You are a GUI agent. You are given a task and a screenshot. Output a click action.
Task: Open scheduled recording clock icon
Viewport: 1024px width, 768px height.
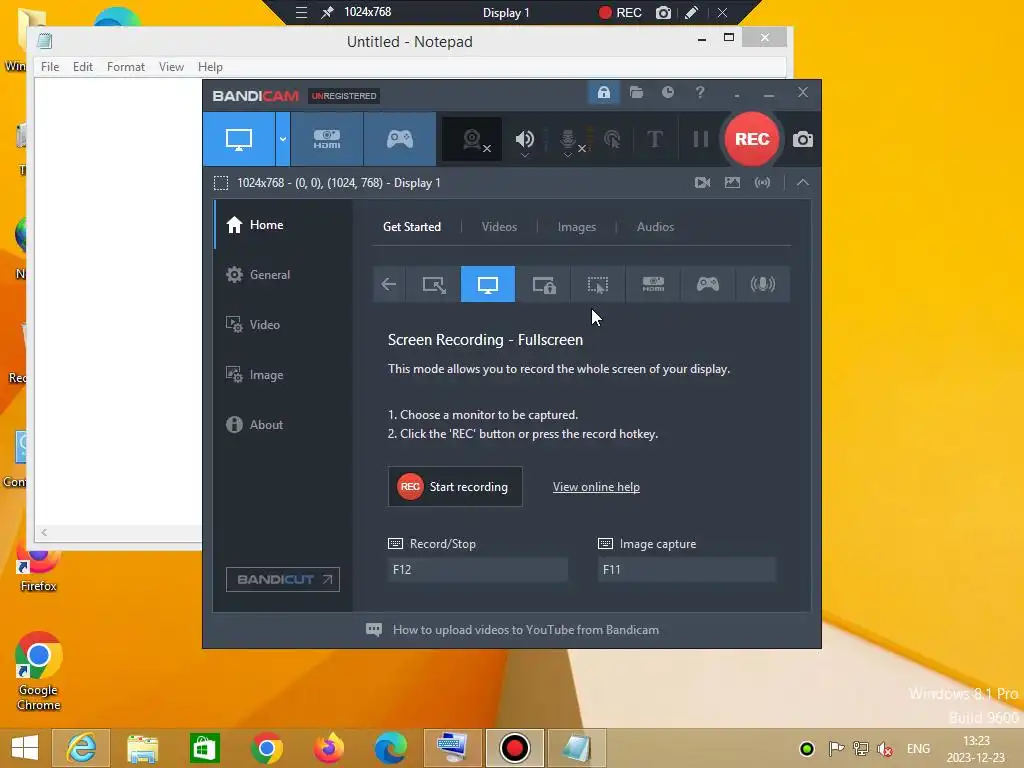[x=667, y=93]
